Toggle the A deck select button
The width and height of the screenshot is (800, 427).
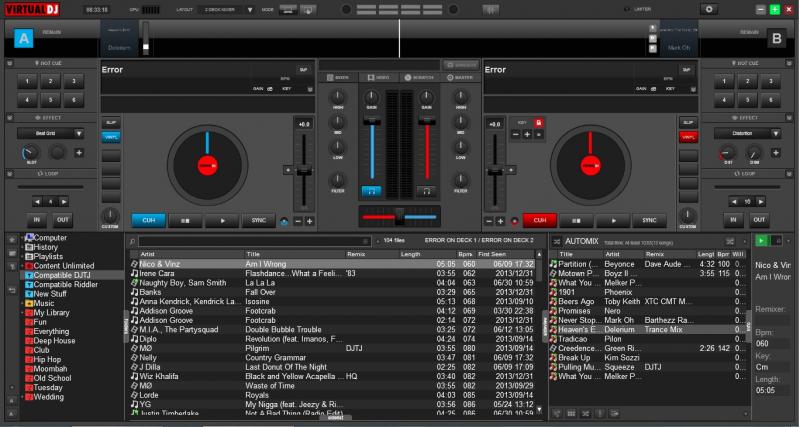click(23, 38)
